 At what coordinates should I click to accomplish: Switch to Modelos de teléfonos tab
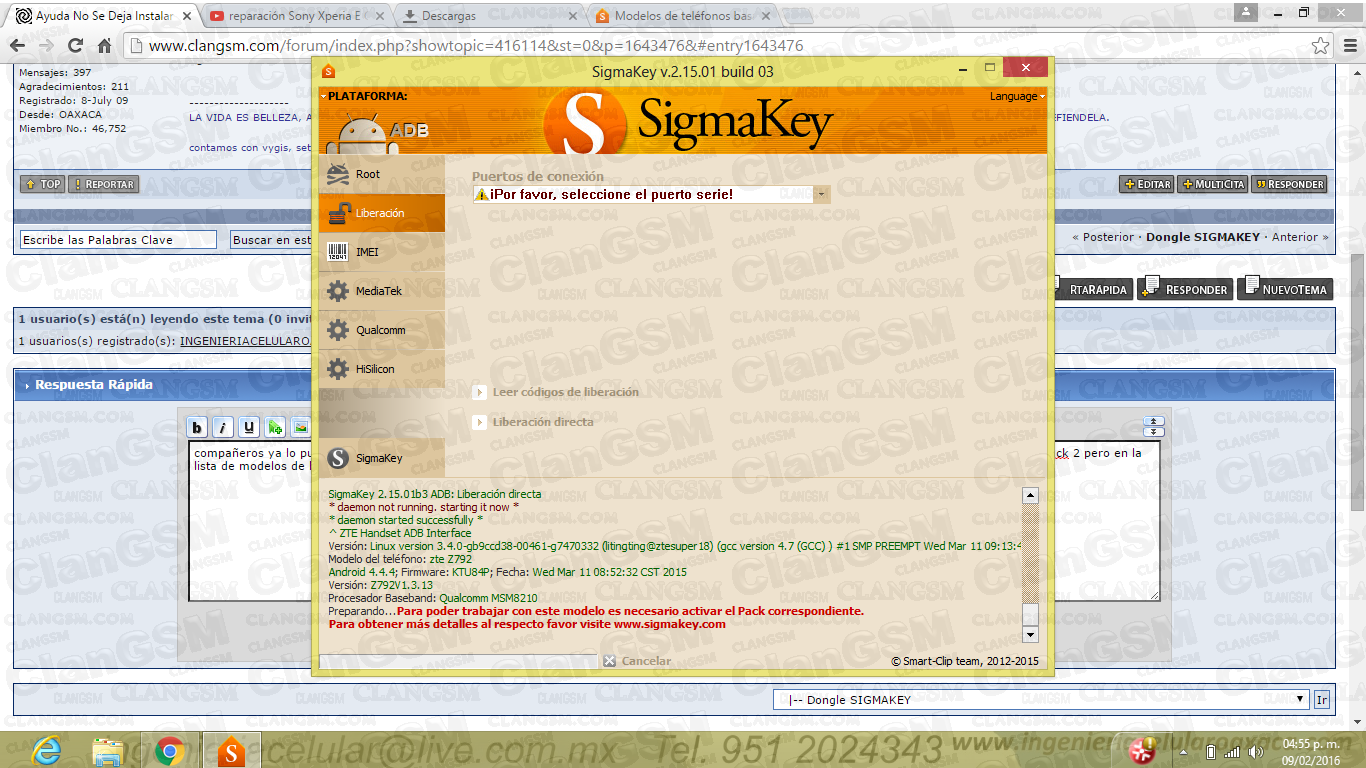click(x=683, y=16)
